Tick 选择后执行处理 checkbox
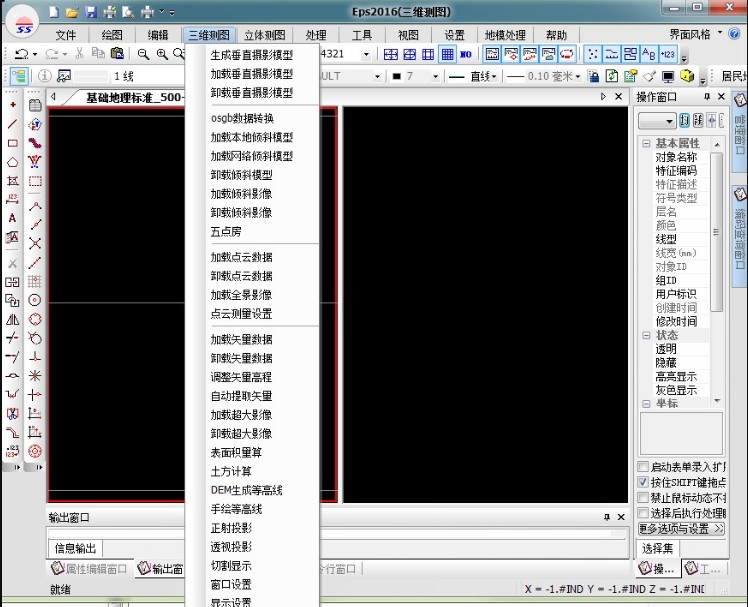 pyautogui.click(x=643, y=512)
